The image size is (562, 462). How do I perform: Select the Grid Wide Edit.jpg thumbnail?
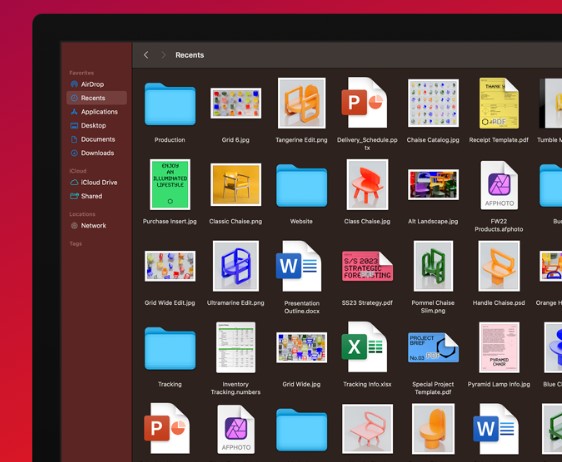tap(170, 266)
